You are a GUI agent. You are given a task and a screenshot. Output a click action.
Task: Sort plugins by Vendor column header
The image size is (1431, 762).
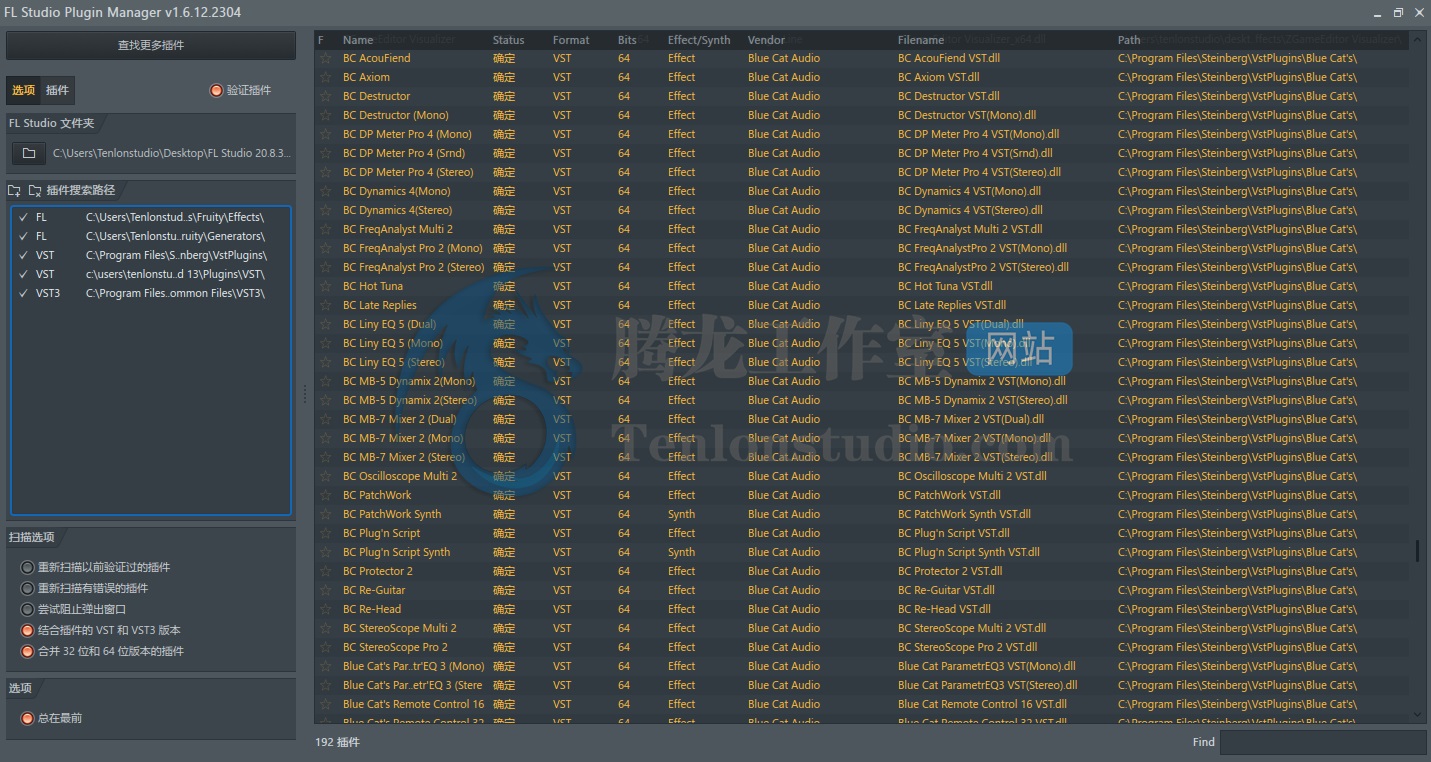click(x=767, y=40)
